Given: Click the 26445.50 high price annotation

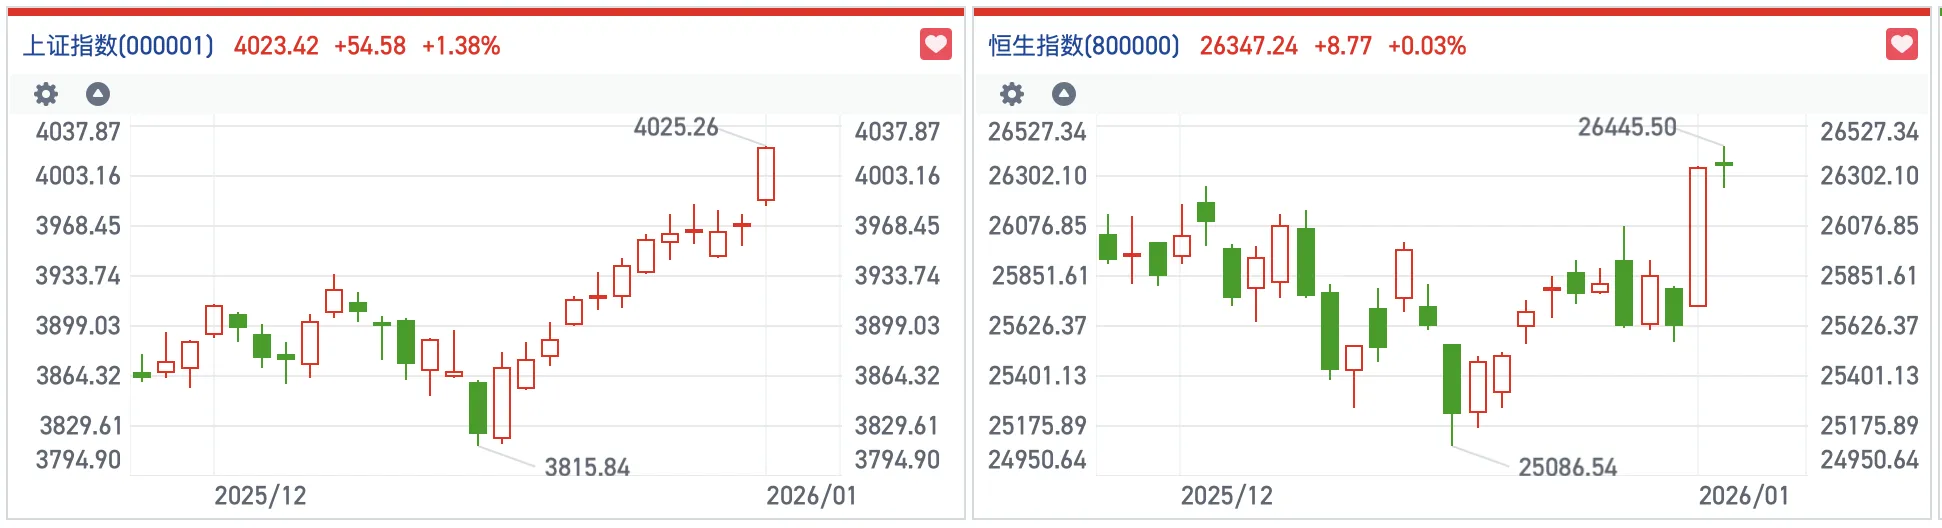Looking at the screenshot, I should tap(1627, 127).
